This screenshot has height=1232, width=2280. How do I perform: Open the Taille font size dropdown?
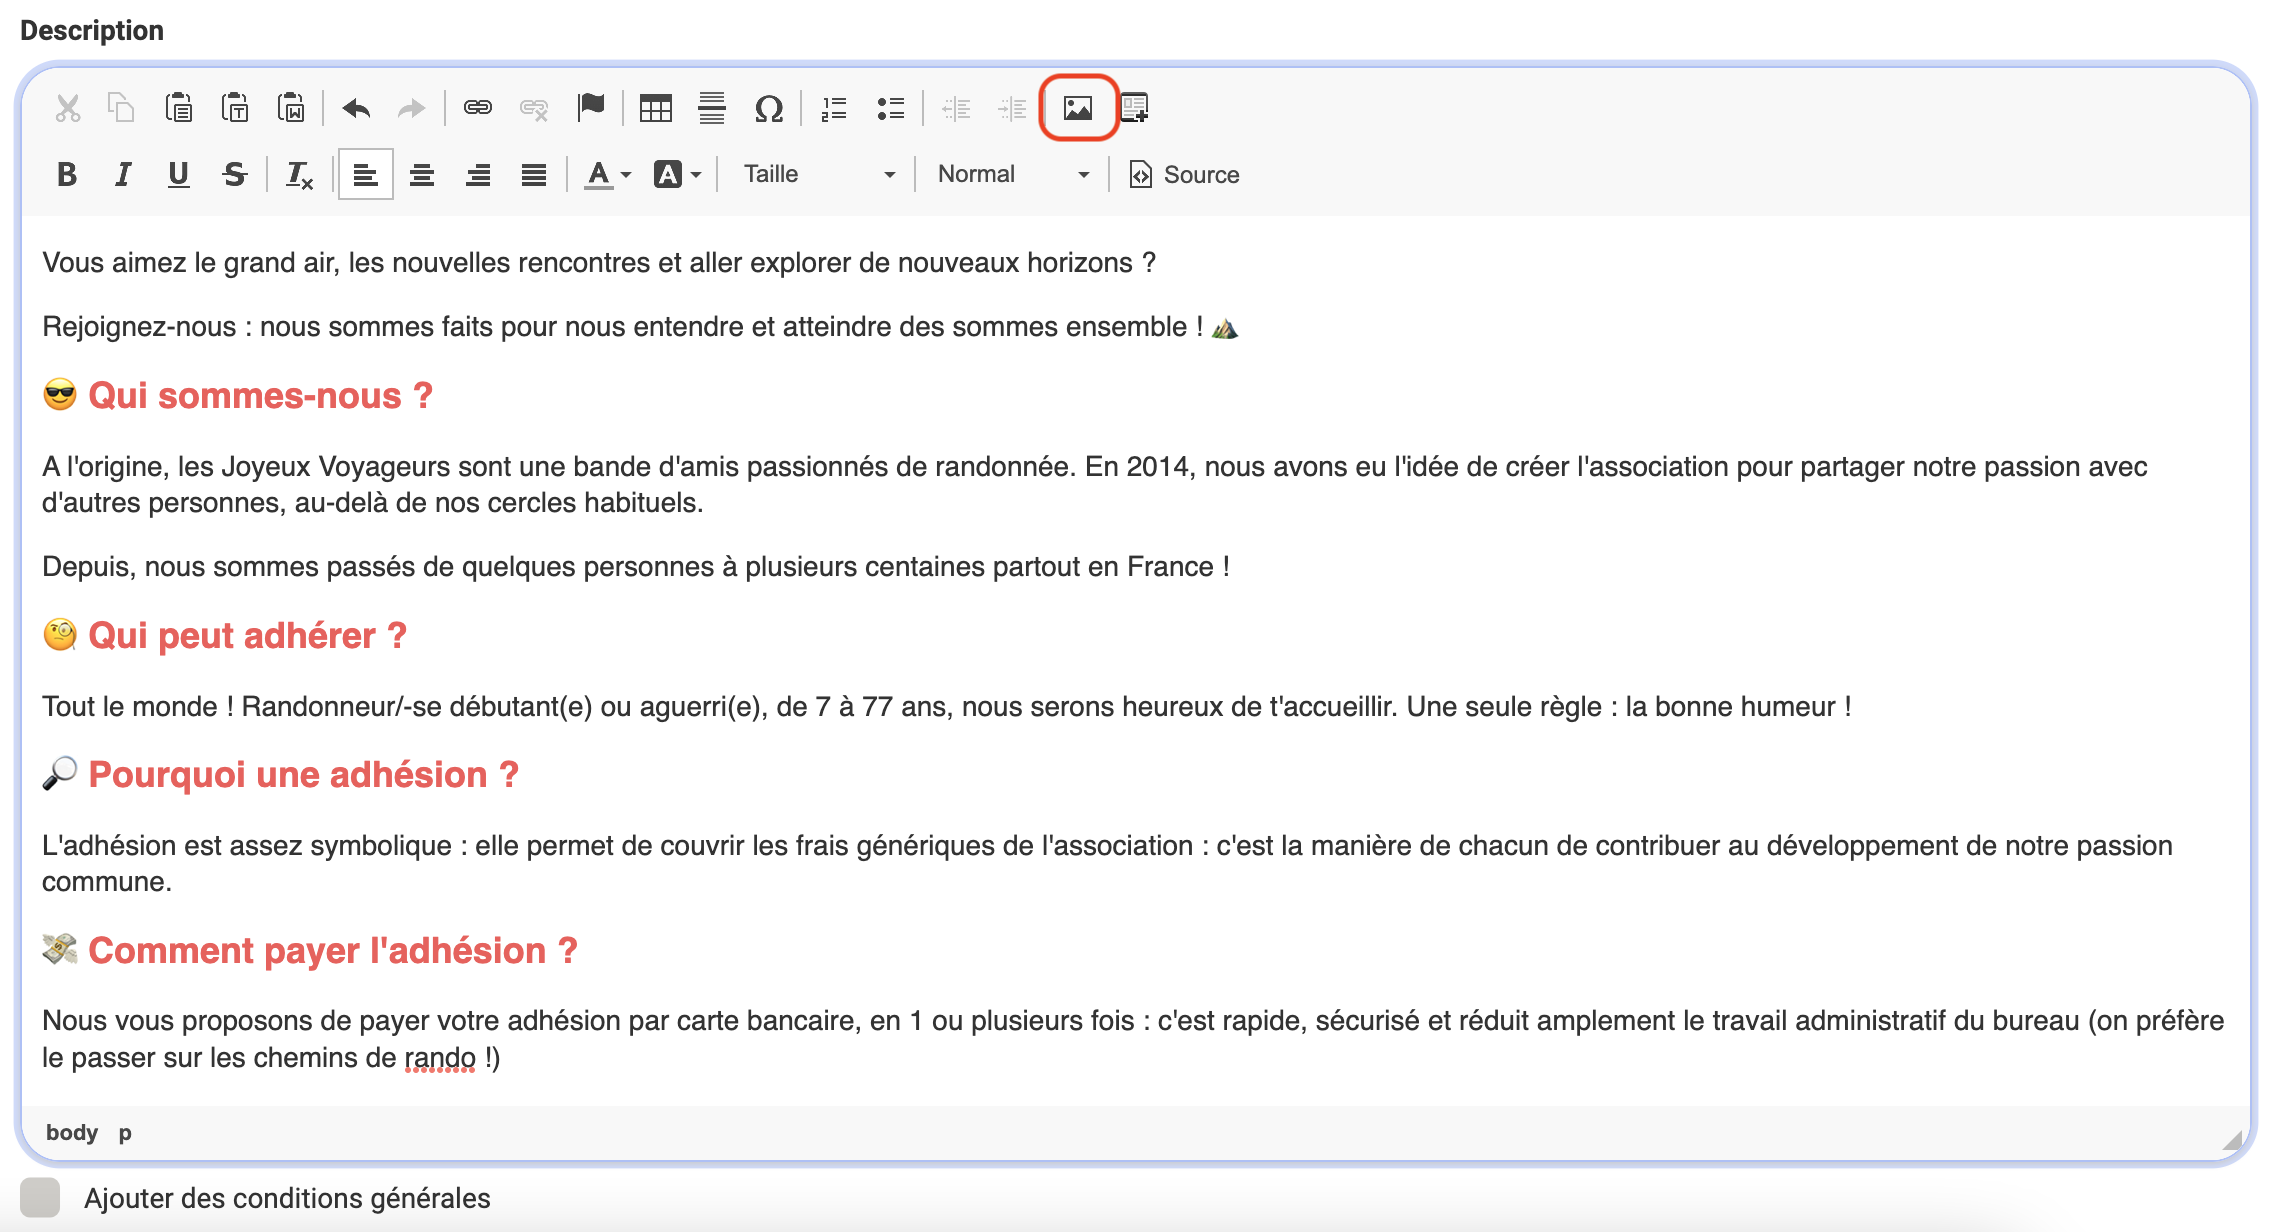click(x=818, y=175)
